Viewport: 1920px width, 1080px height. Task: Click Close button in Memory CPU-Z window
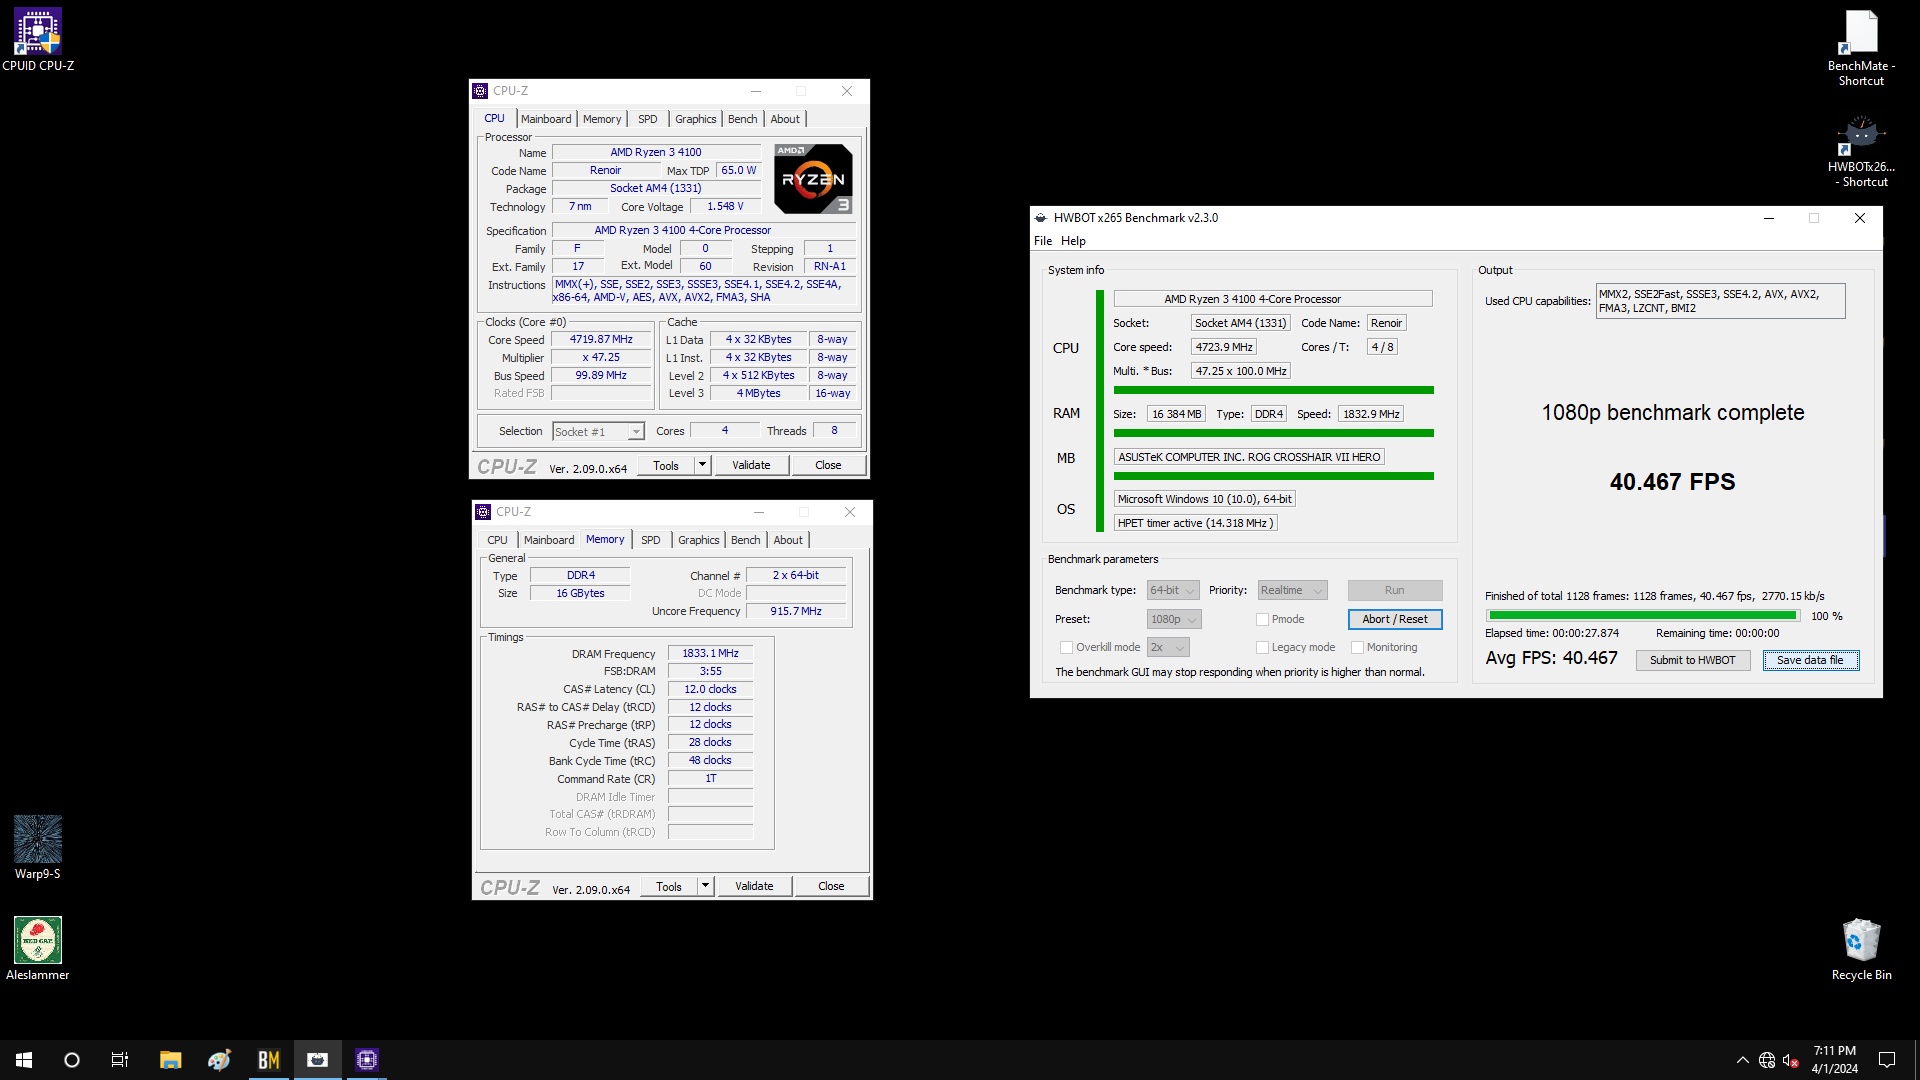(x=831, y=886)
